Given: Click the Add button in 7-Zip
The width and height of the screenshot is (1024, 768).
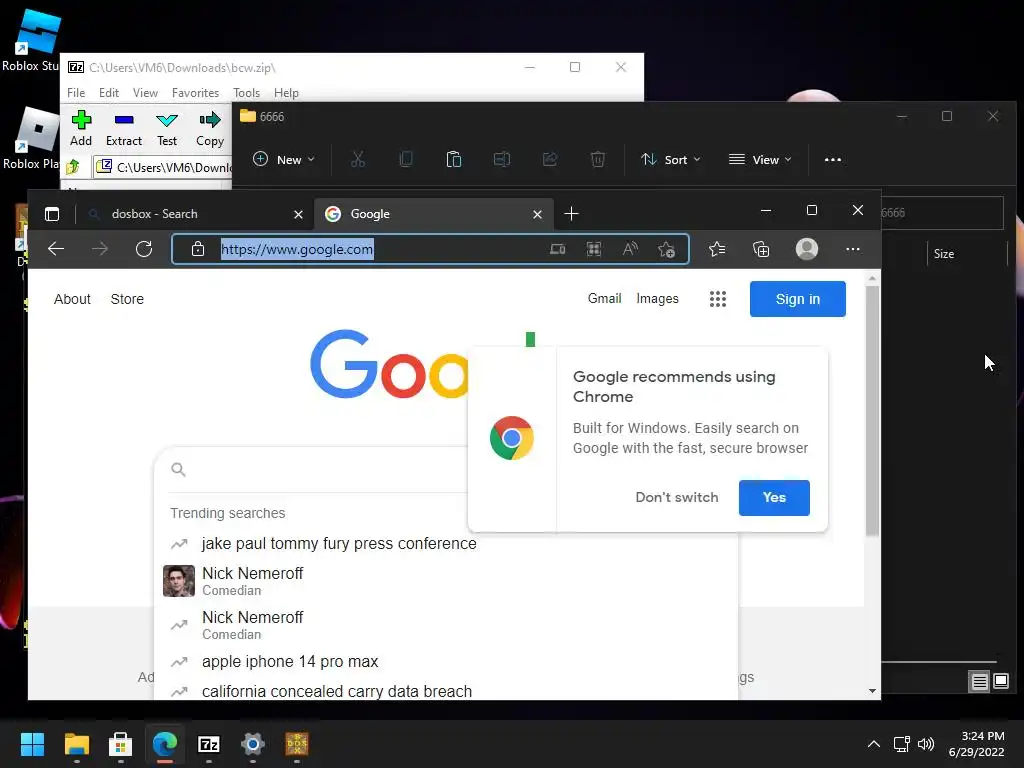Looking at the screenshot, I should click(x=81, y=129).
